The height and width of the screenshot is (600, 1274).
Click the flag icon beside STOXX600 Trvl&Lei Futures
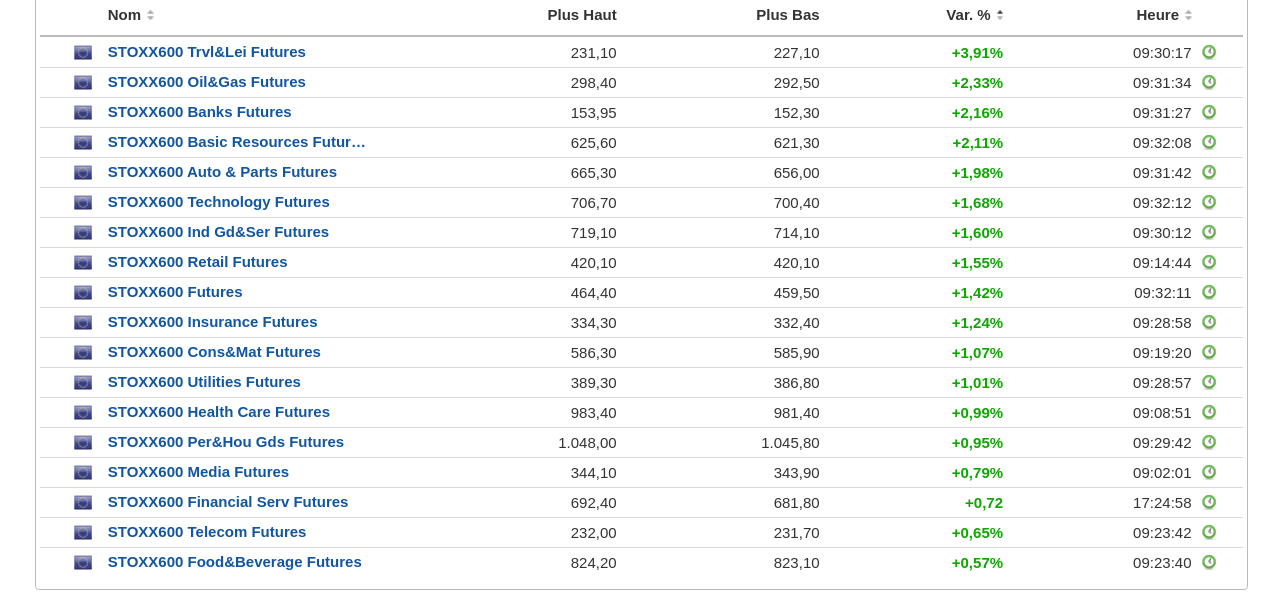[83, 53]
